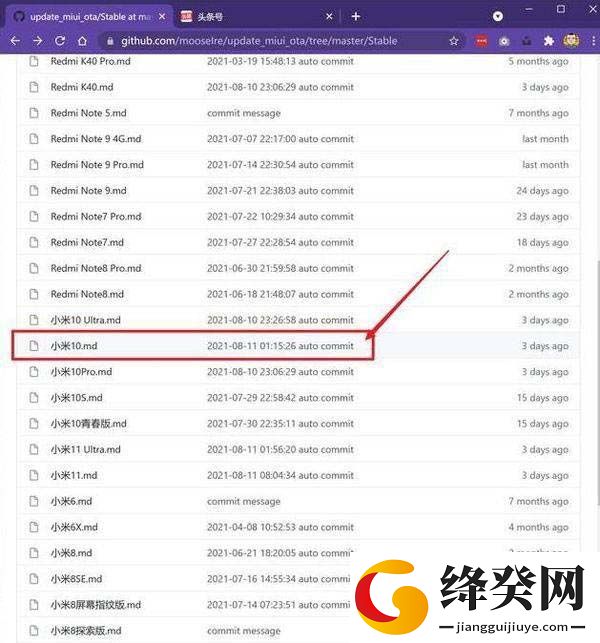Image resolution: width=600 pixels, height=643 pixels.
Task: Open file Redmi Note7.md
Action: 87,242
